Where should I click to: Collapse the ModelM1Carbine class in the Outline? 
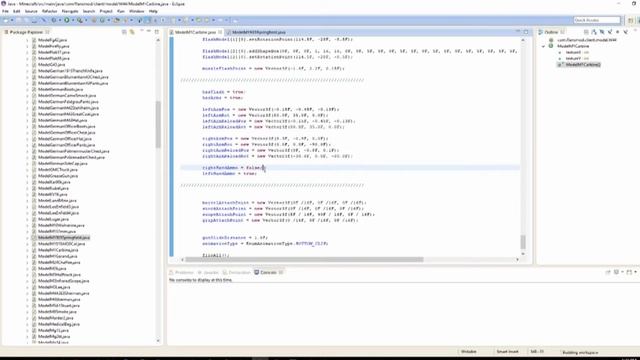point(543,47)
